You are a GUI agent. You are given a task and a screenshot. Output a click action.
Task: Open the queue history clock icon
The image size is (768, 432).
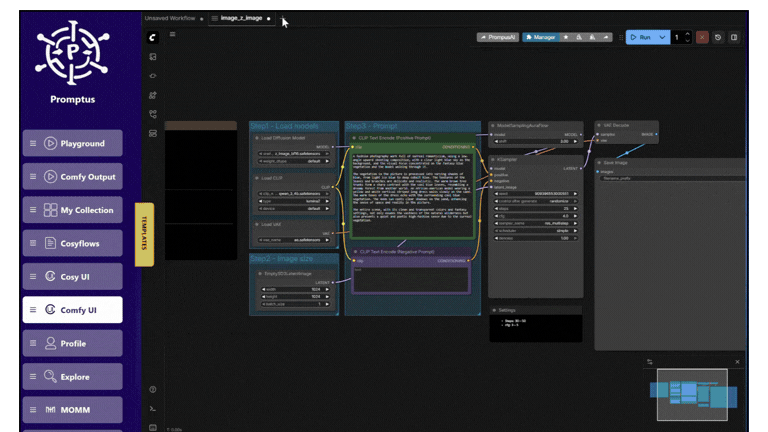(x=718, y=37)
